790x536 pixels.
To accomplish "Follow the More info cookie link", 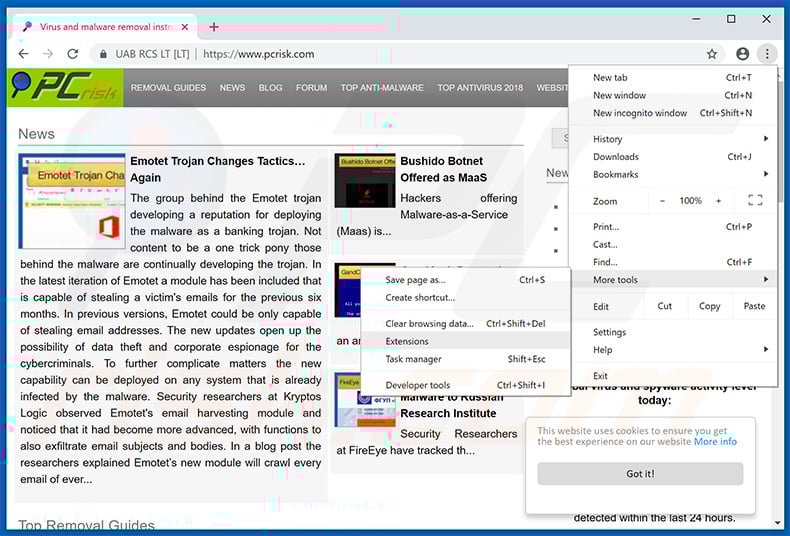I will click(x=715, y=441).
